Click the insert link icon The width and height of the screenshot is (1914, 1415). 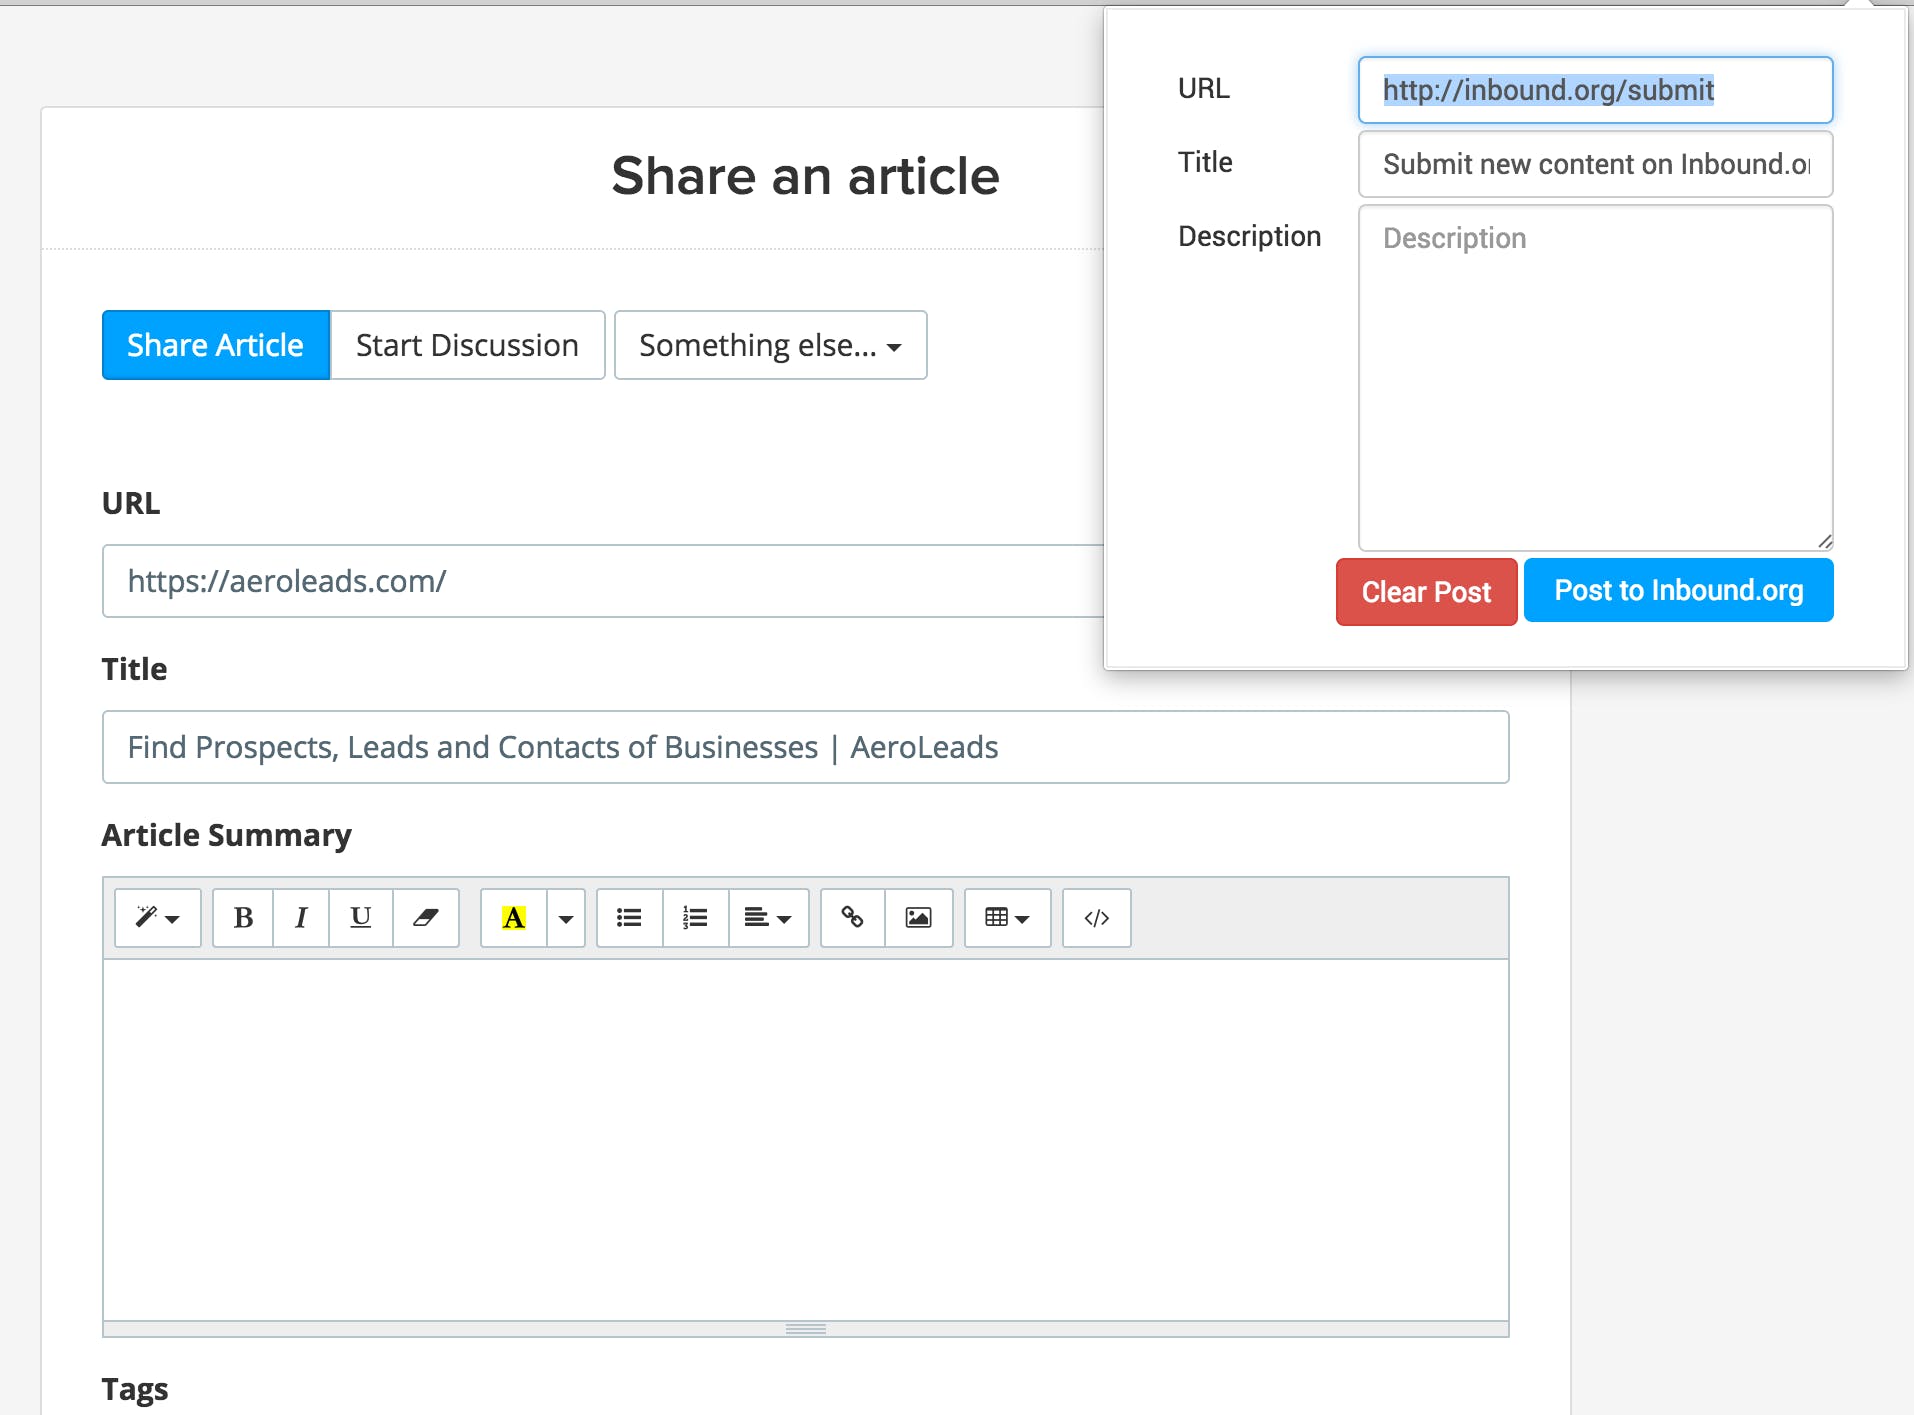pos(853,917)
